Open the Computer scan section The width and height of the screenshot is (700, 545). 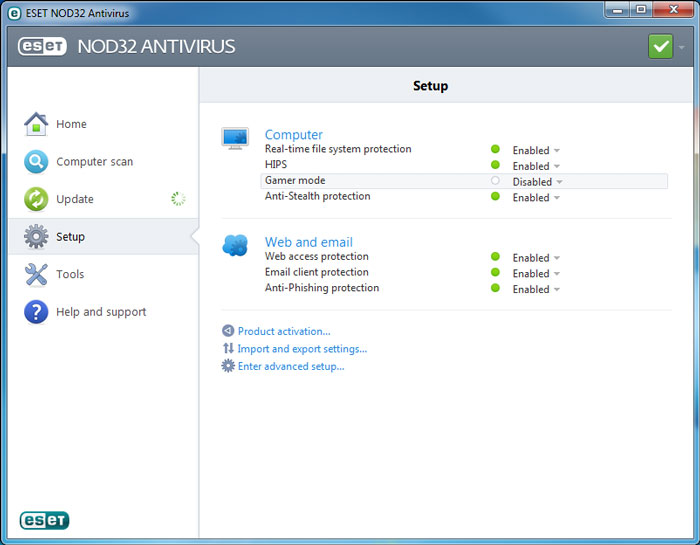point(94,162)
